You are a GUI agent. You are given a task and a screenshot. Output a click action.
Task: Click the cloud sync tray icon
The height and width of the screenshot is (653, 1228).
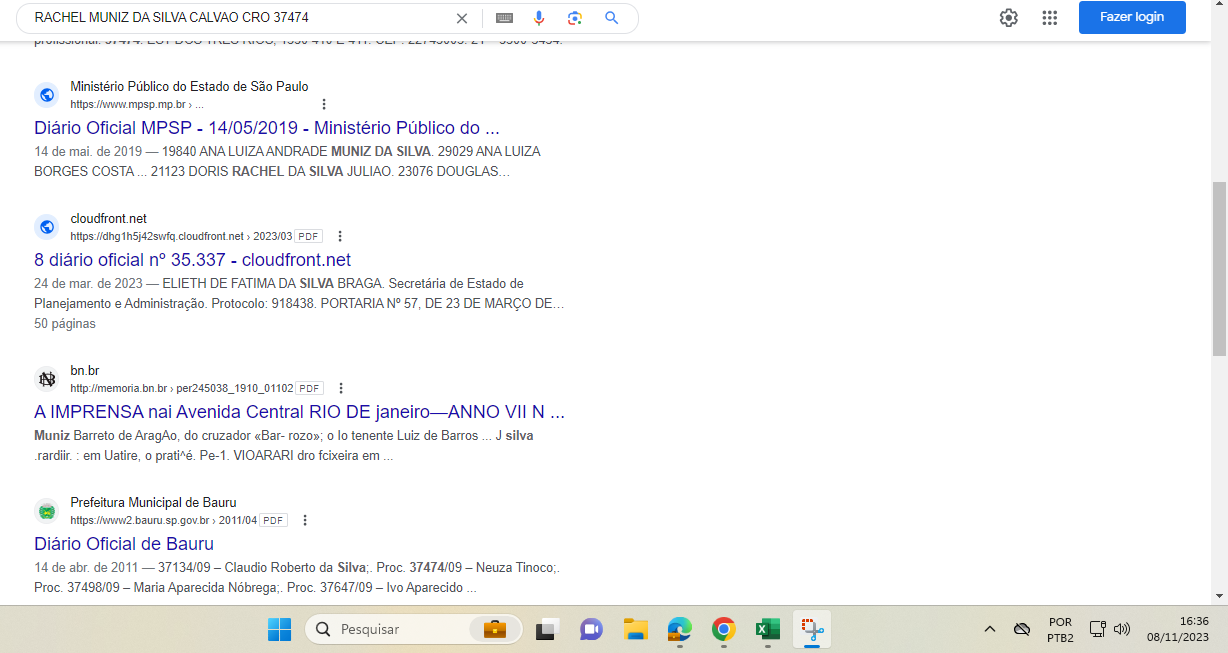1022,629
